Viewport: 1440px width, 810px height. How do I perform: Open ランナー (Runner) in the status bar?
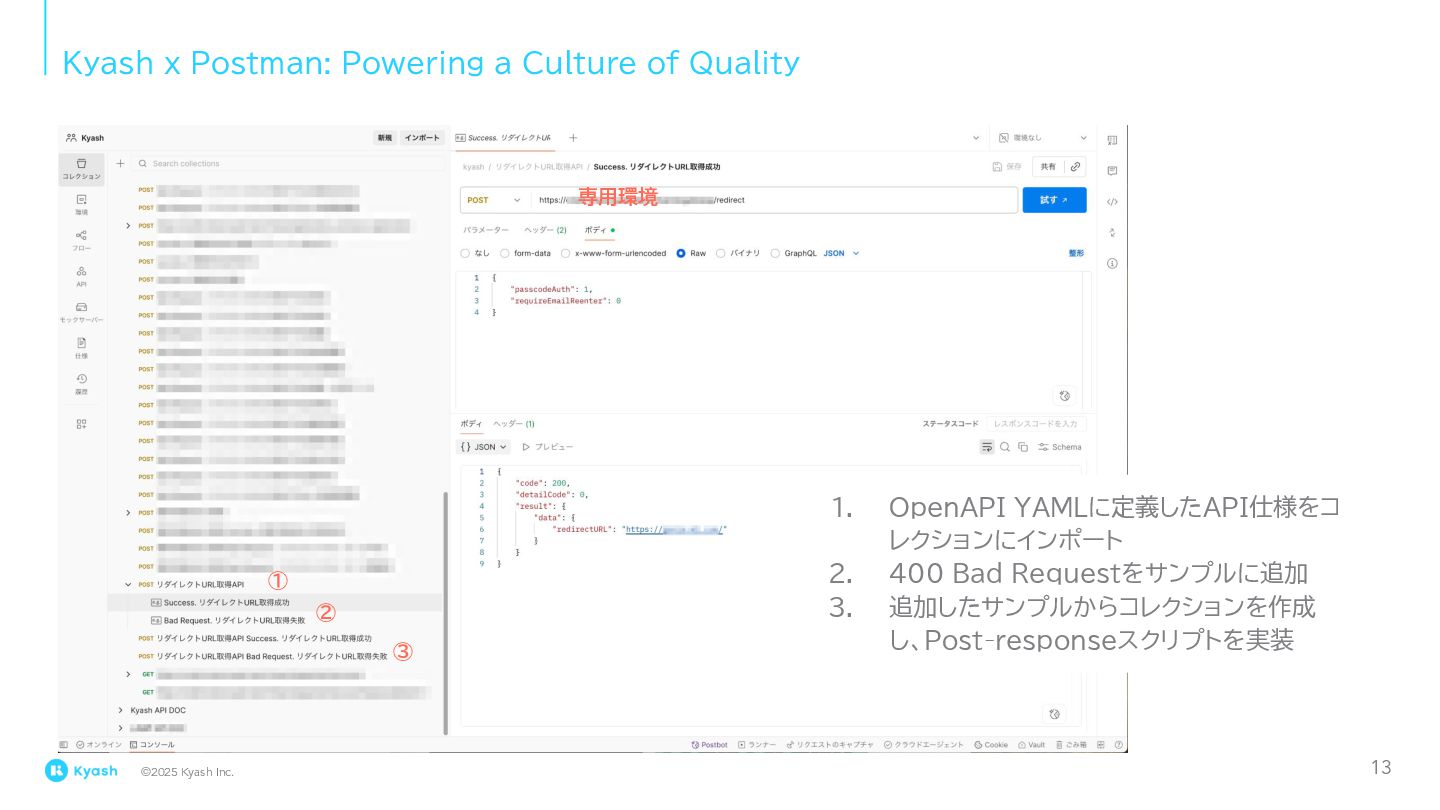(757, 745)
